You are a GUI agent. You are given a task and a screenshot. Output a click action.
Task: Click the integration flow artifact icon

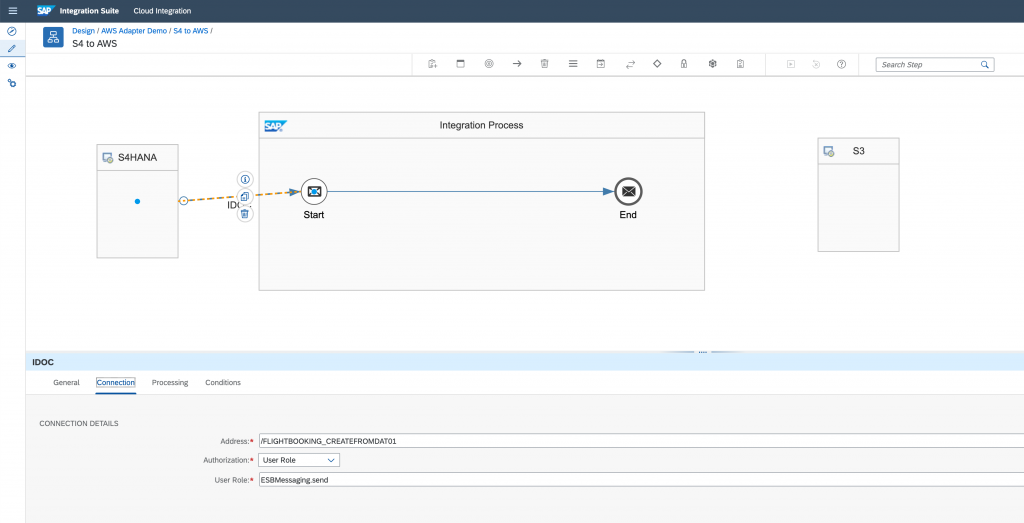54,37
